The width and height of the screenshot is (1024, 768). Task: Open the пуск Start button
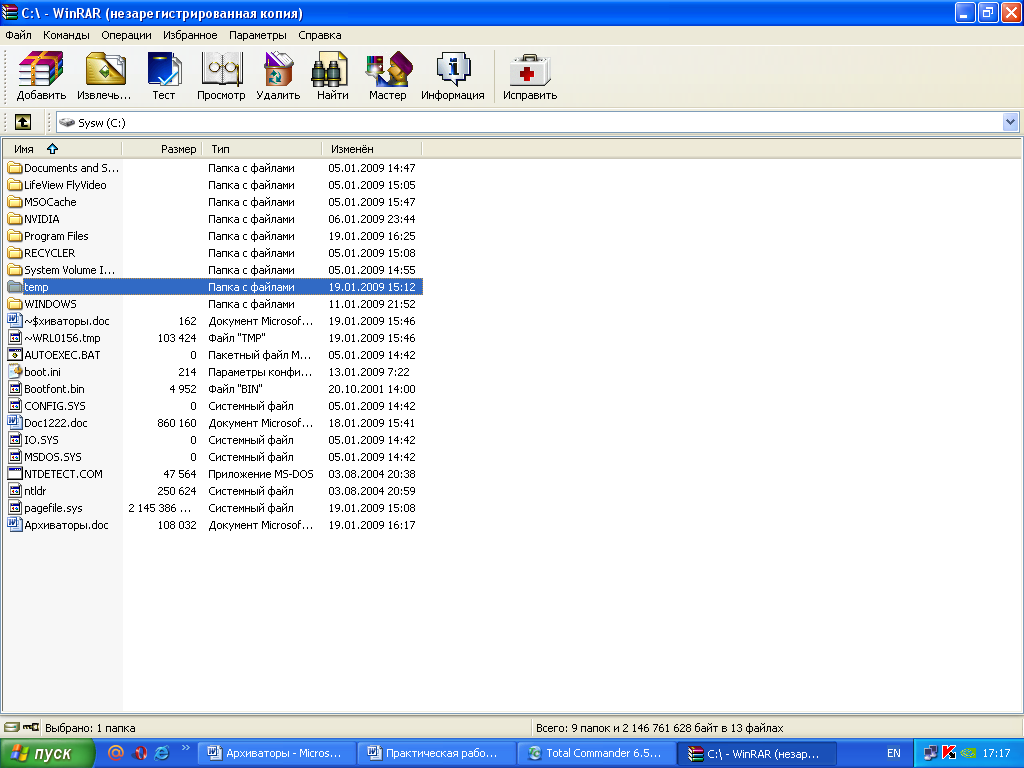(47, 753)
